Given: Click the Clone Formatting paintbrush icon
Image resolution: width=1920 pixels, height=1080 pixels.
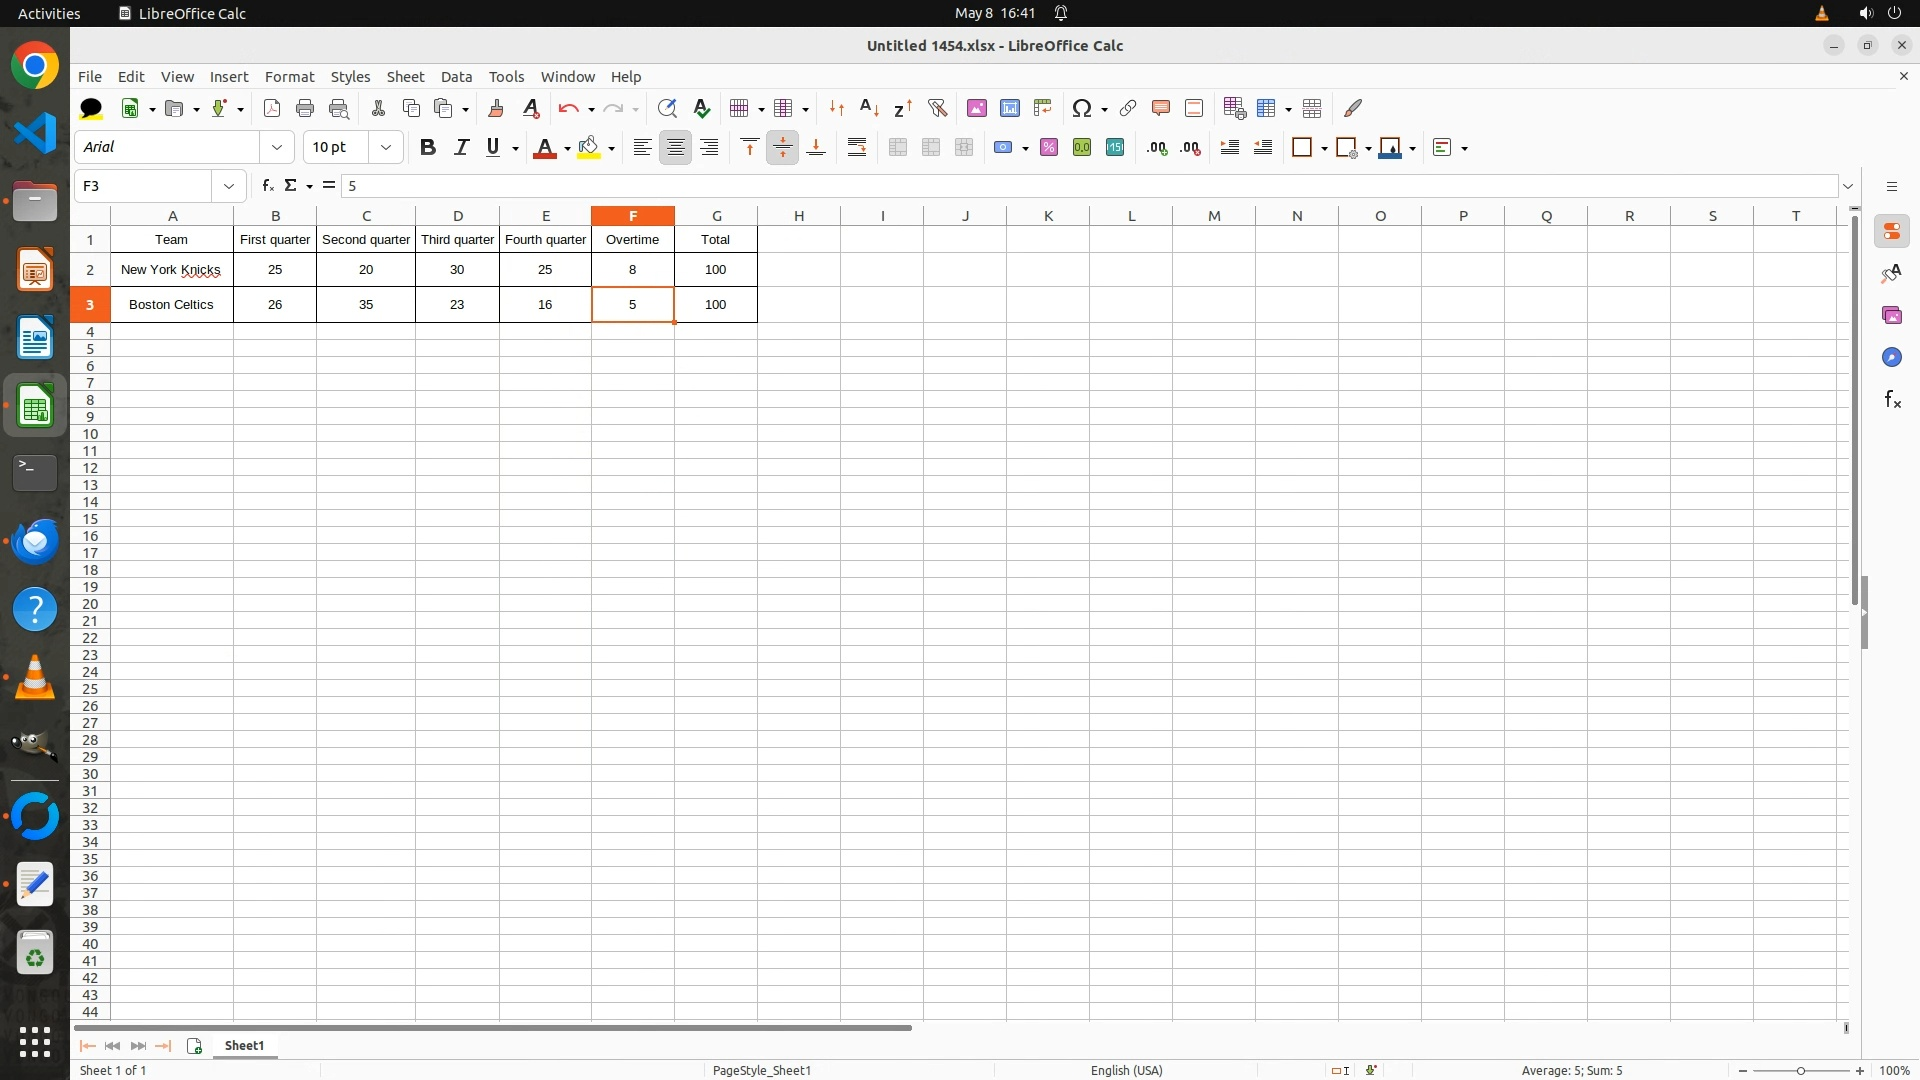Looking at the screenshot, I should 496,108.
